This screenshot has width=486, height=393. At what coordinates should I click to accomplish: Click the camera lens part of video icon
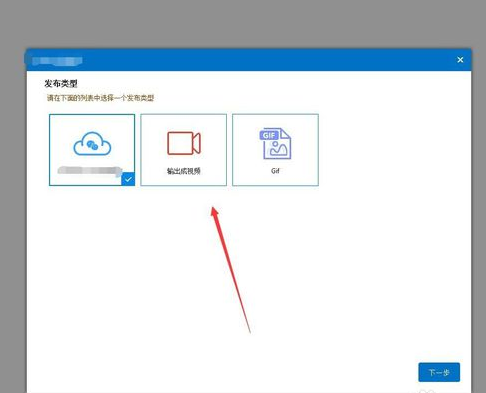coord(196,143)
